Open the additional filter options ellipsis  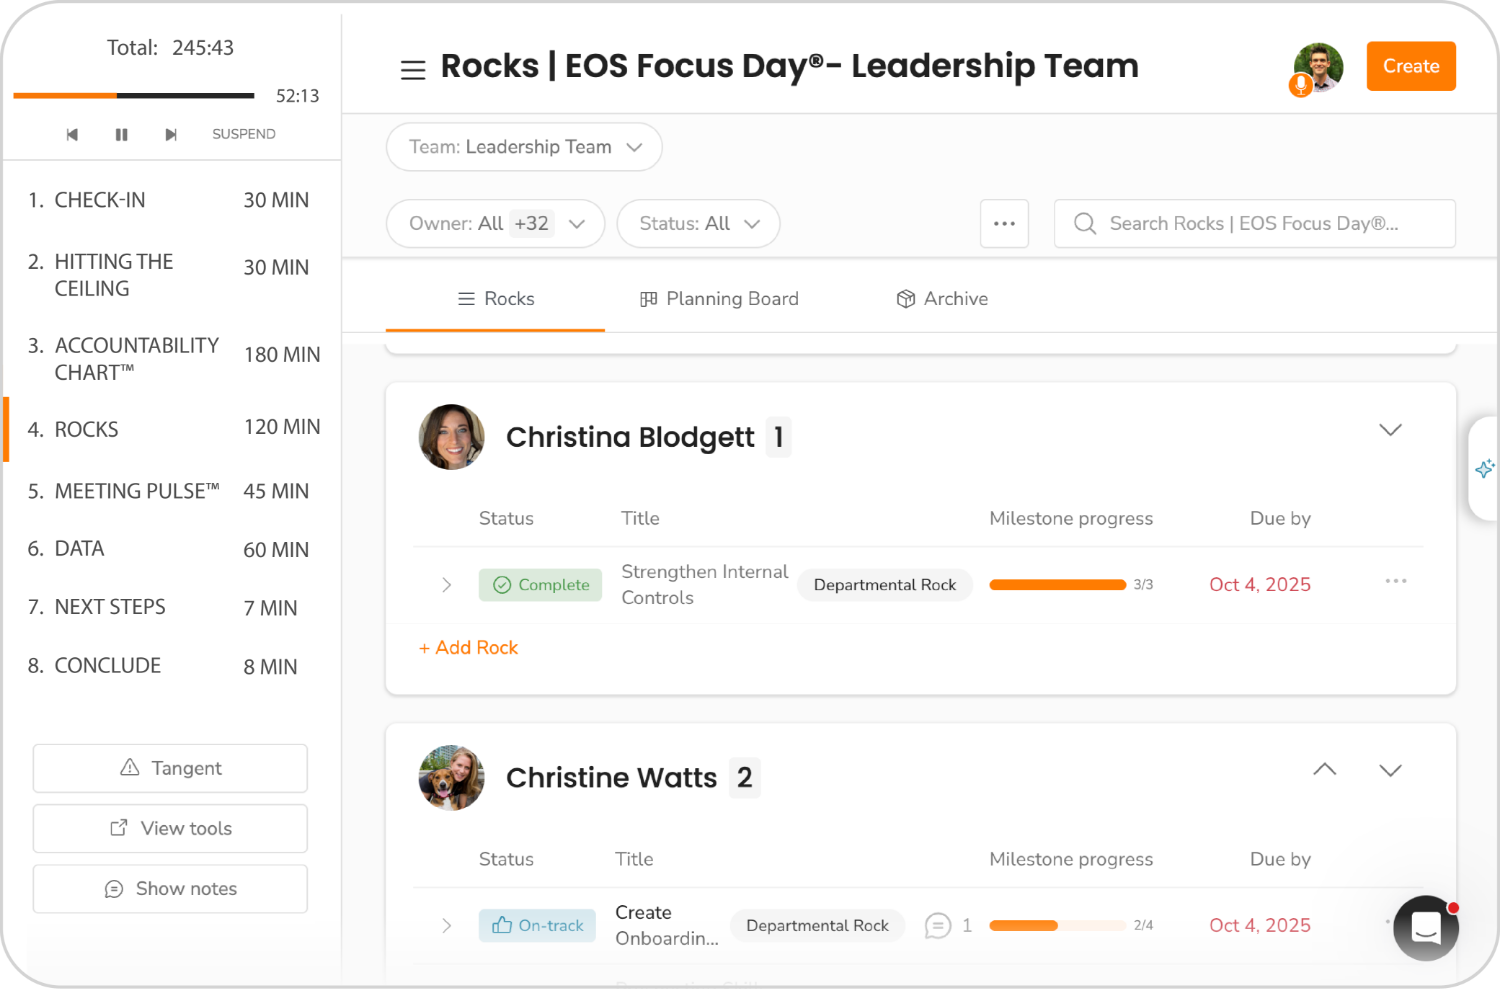click(x=1004, y=223)
